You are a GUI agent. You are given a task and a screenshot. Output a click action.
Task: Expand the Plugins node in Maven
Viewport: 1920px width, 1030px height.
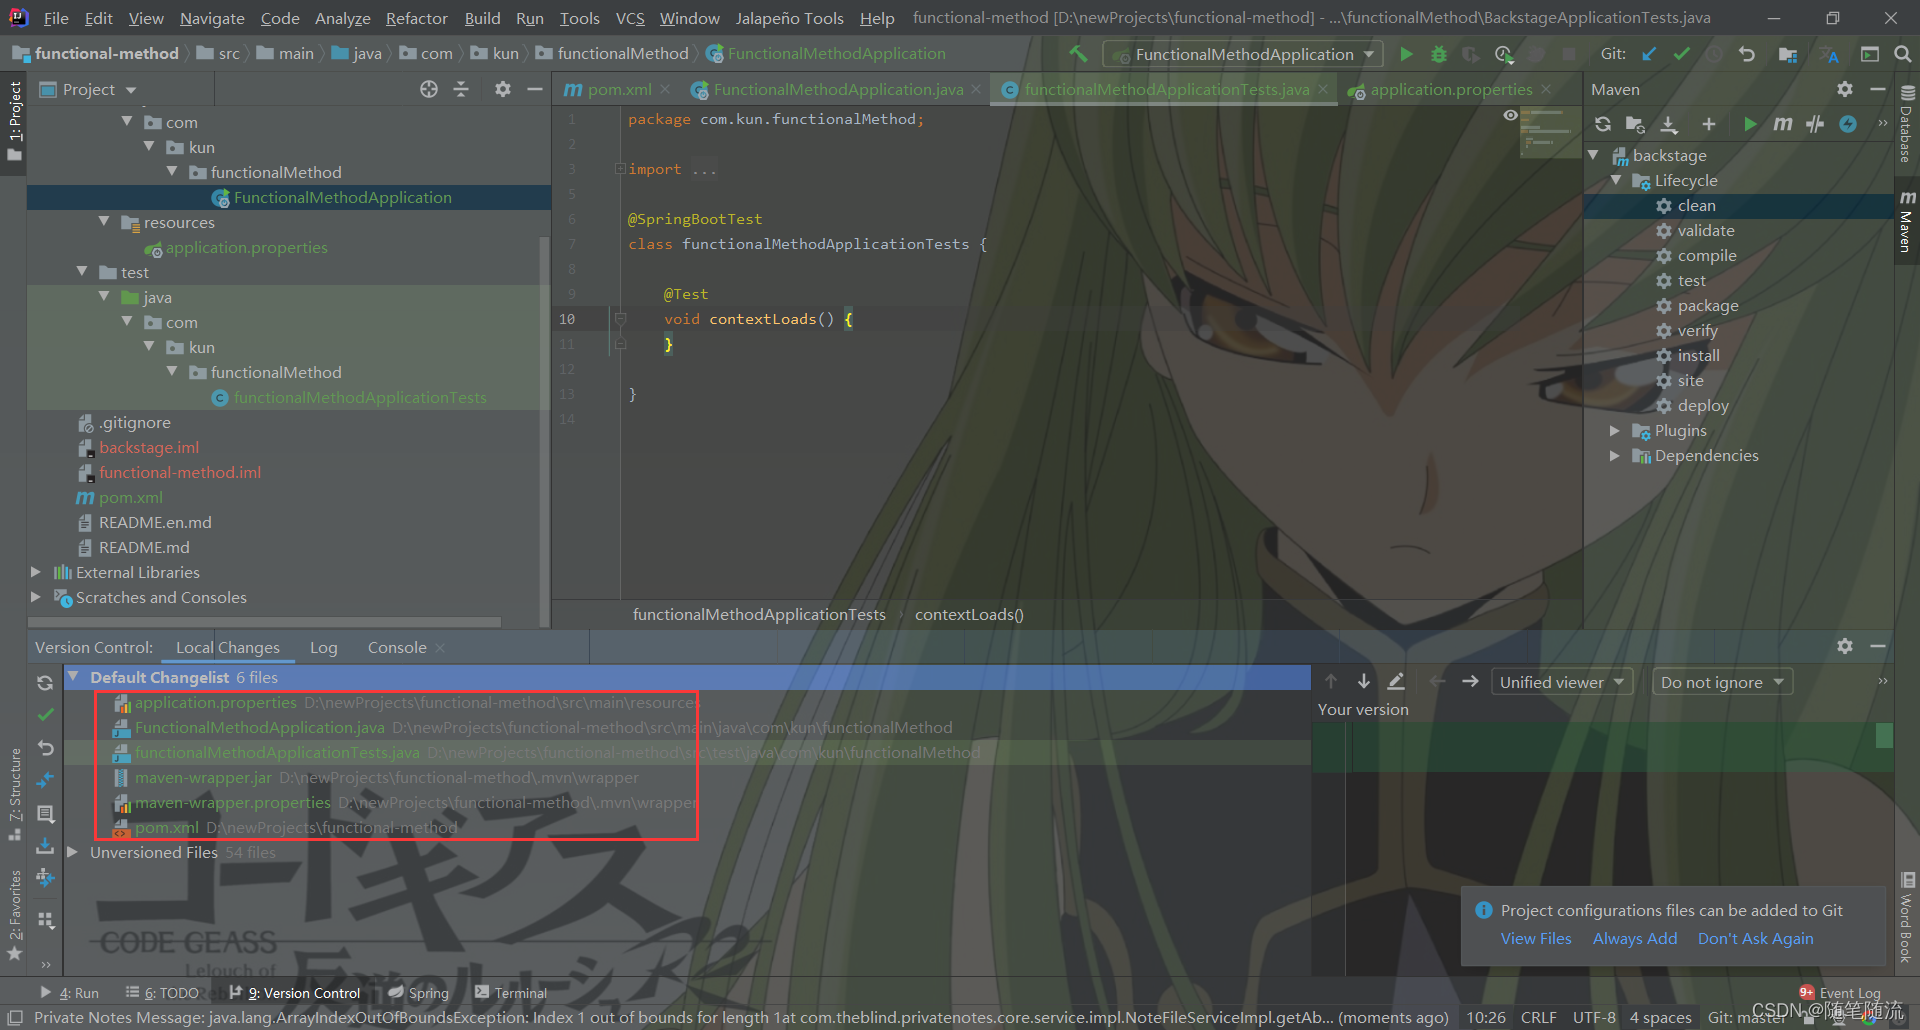(1614, 430)
